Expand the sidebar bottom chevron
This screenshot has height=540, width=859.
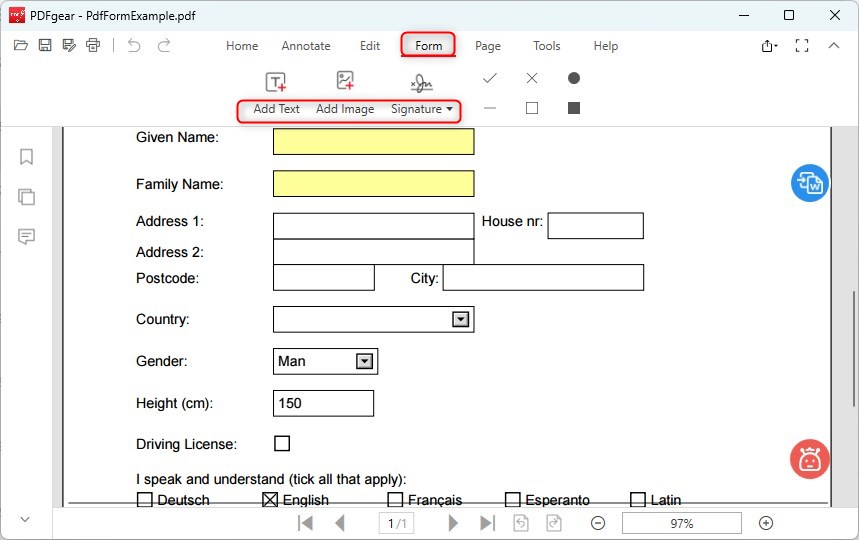[25, 519]
